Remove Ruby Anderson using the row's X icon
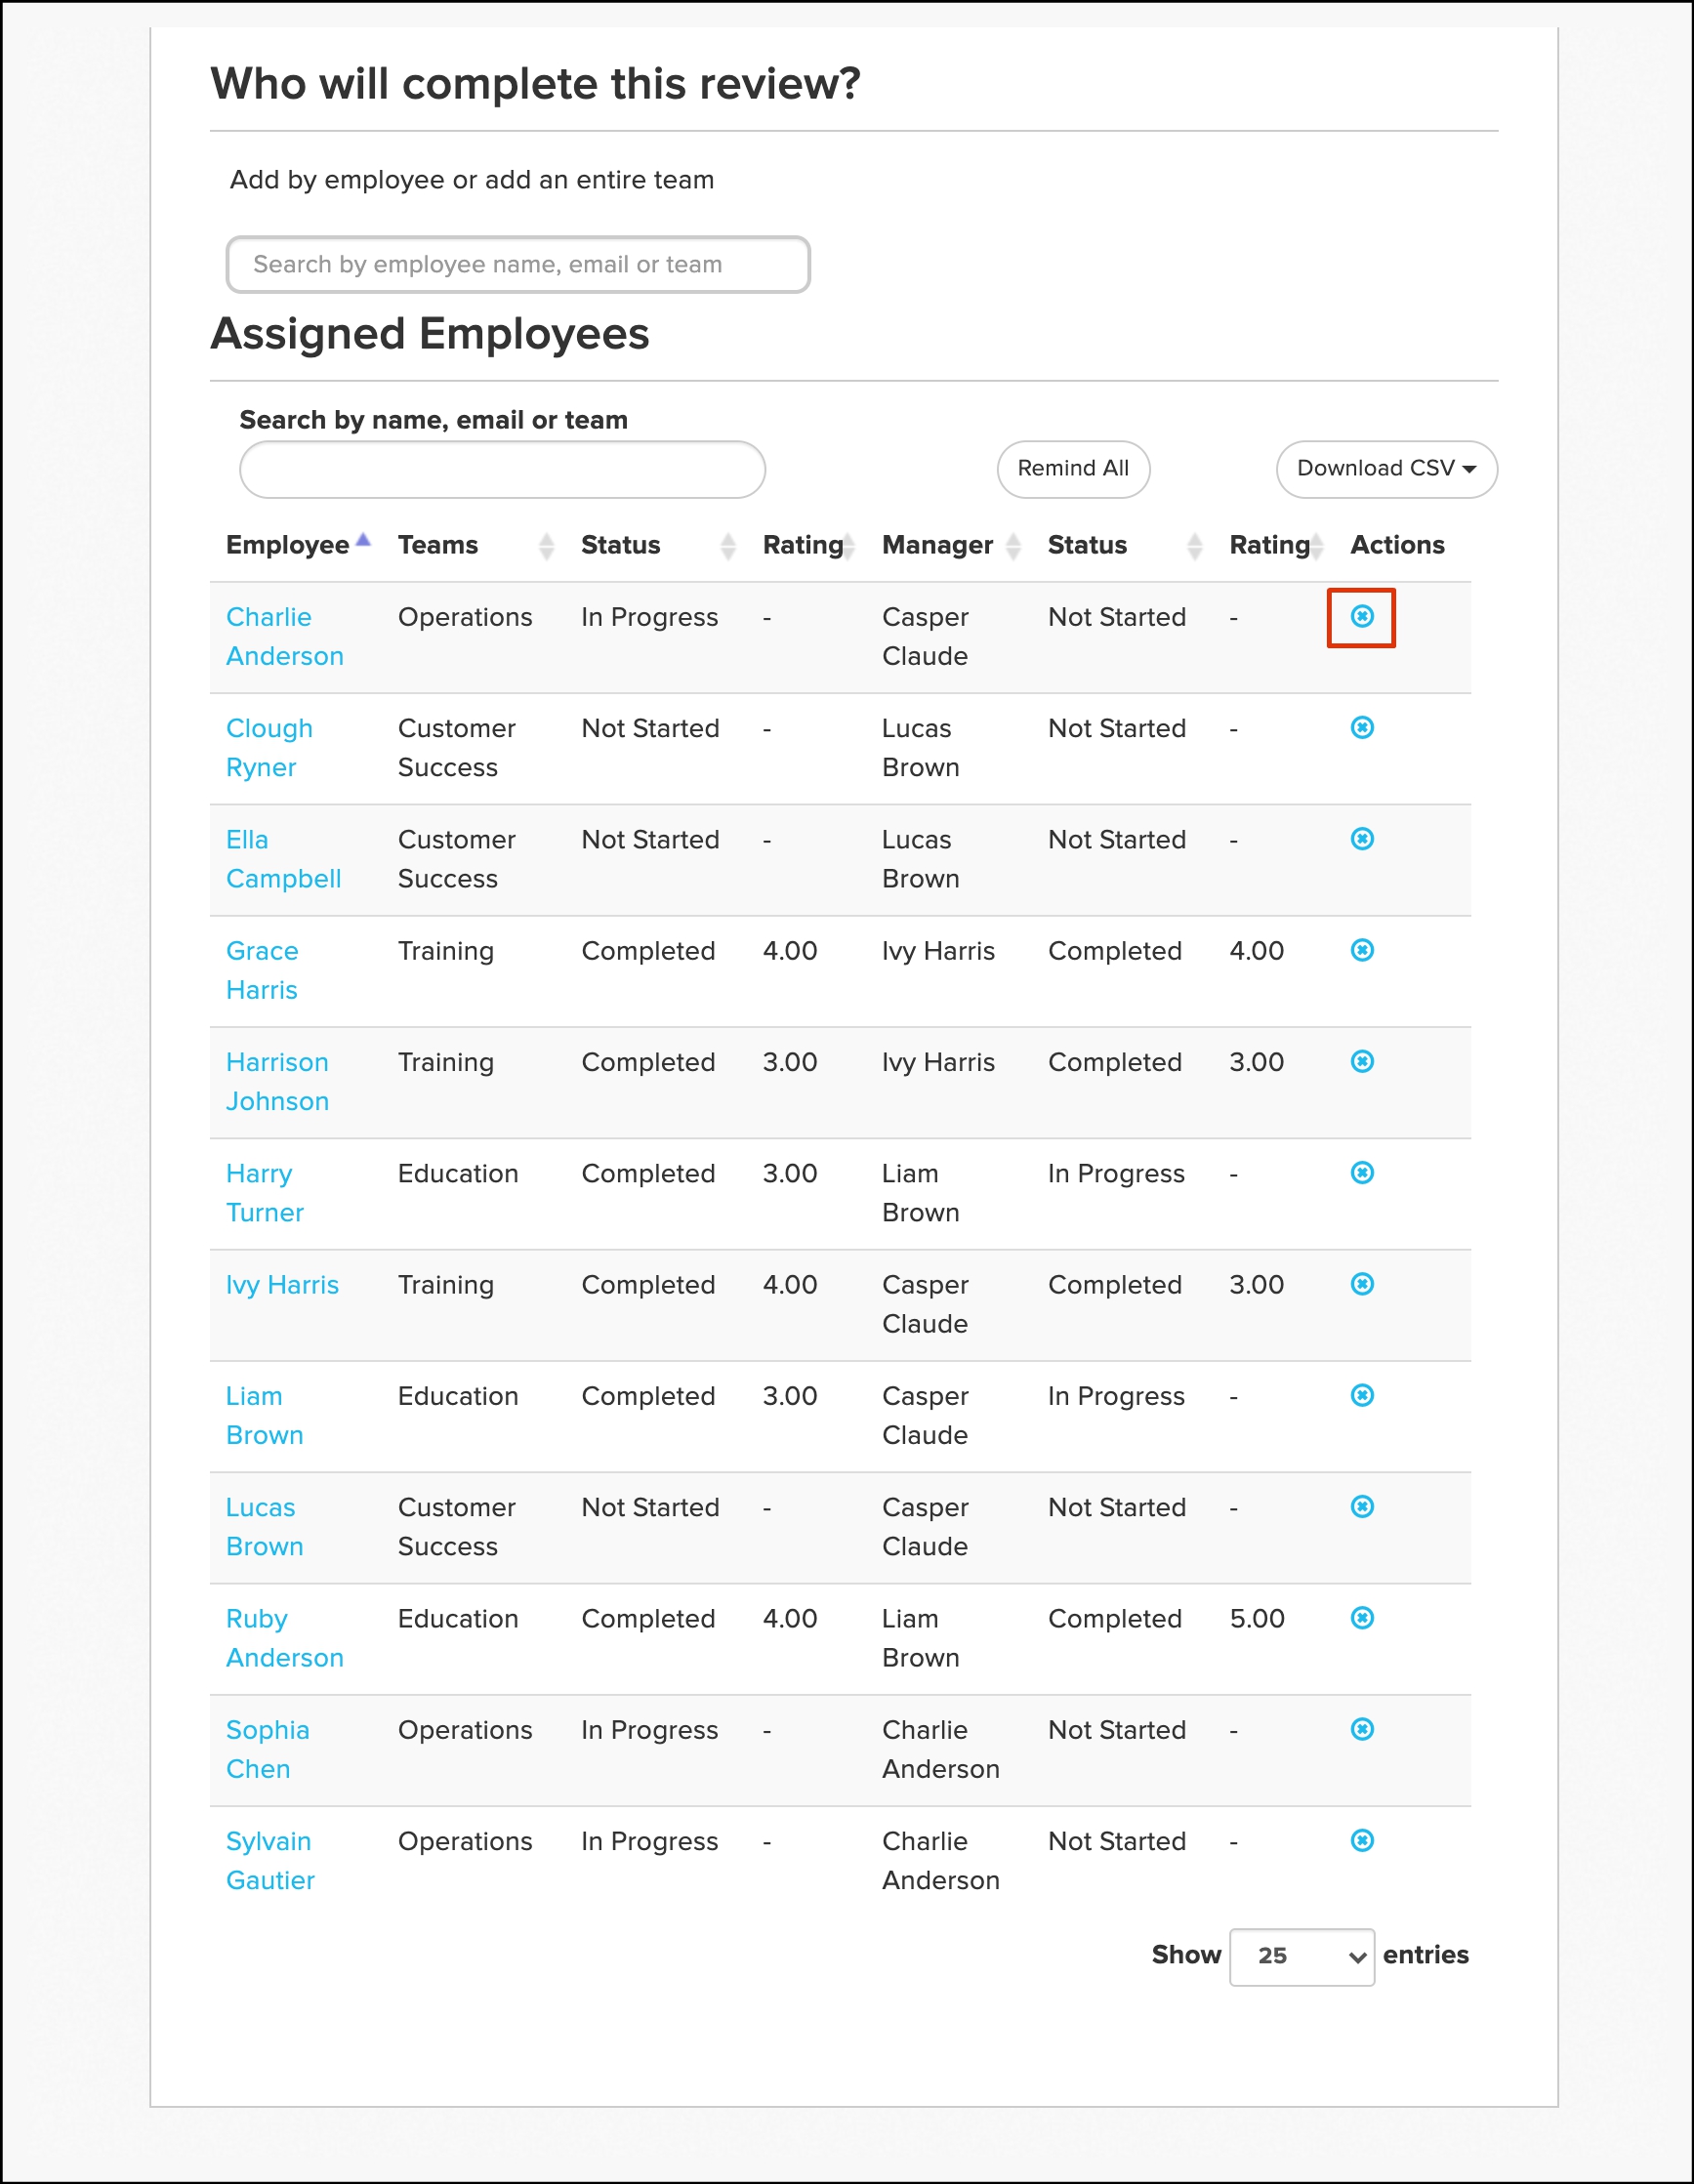This screenshot has height=2184, width=1694. coord(1361,1617)
